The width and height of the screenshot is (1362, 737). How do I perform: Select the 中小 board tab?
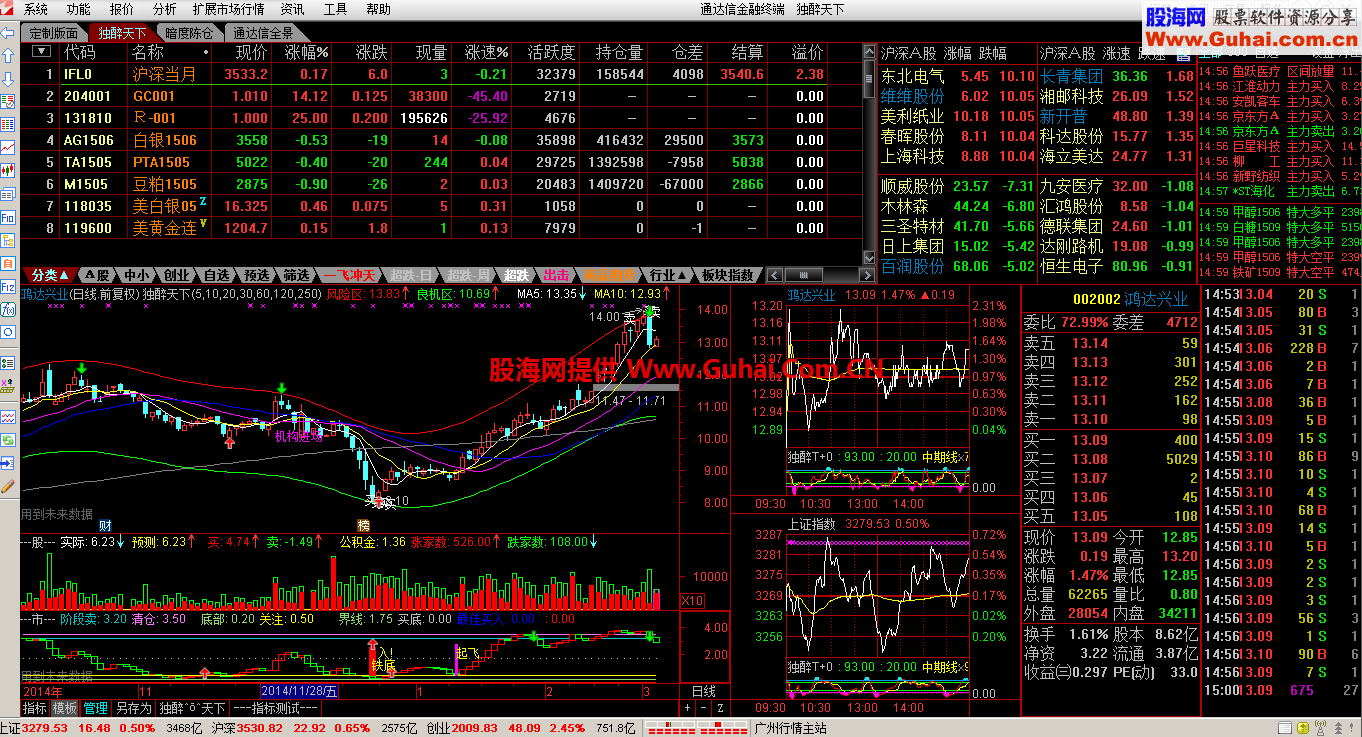click(x=137, y=275)
